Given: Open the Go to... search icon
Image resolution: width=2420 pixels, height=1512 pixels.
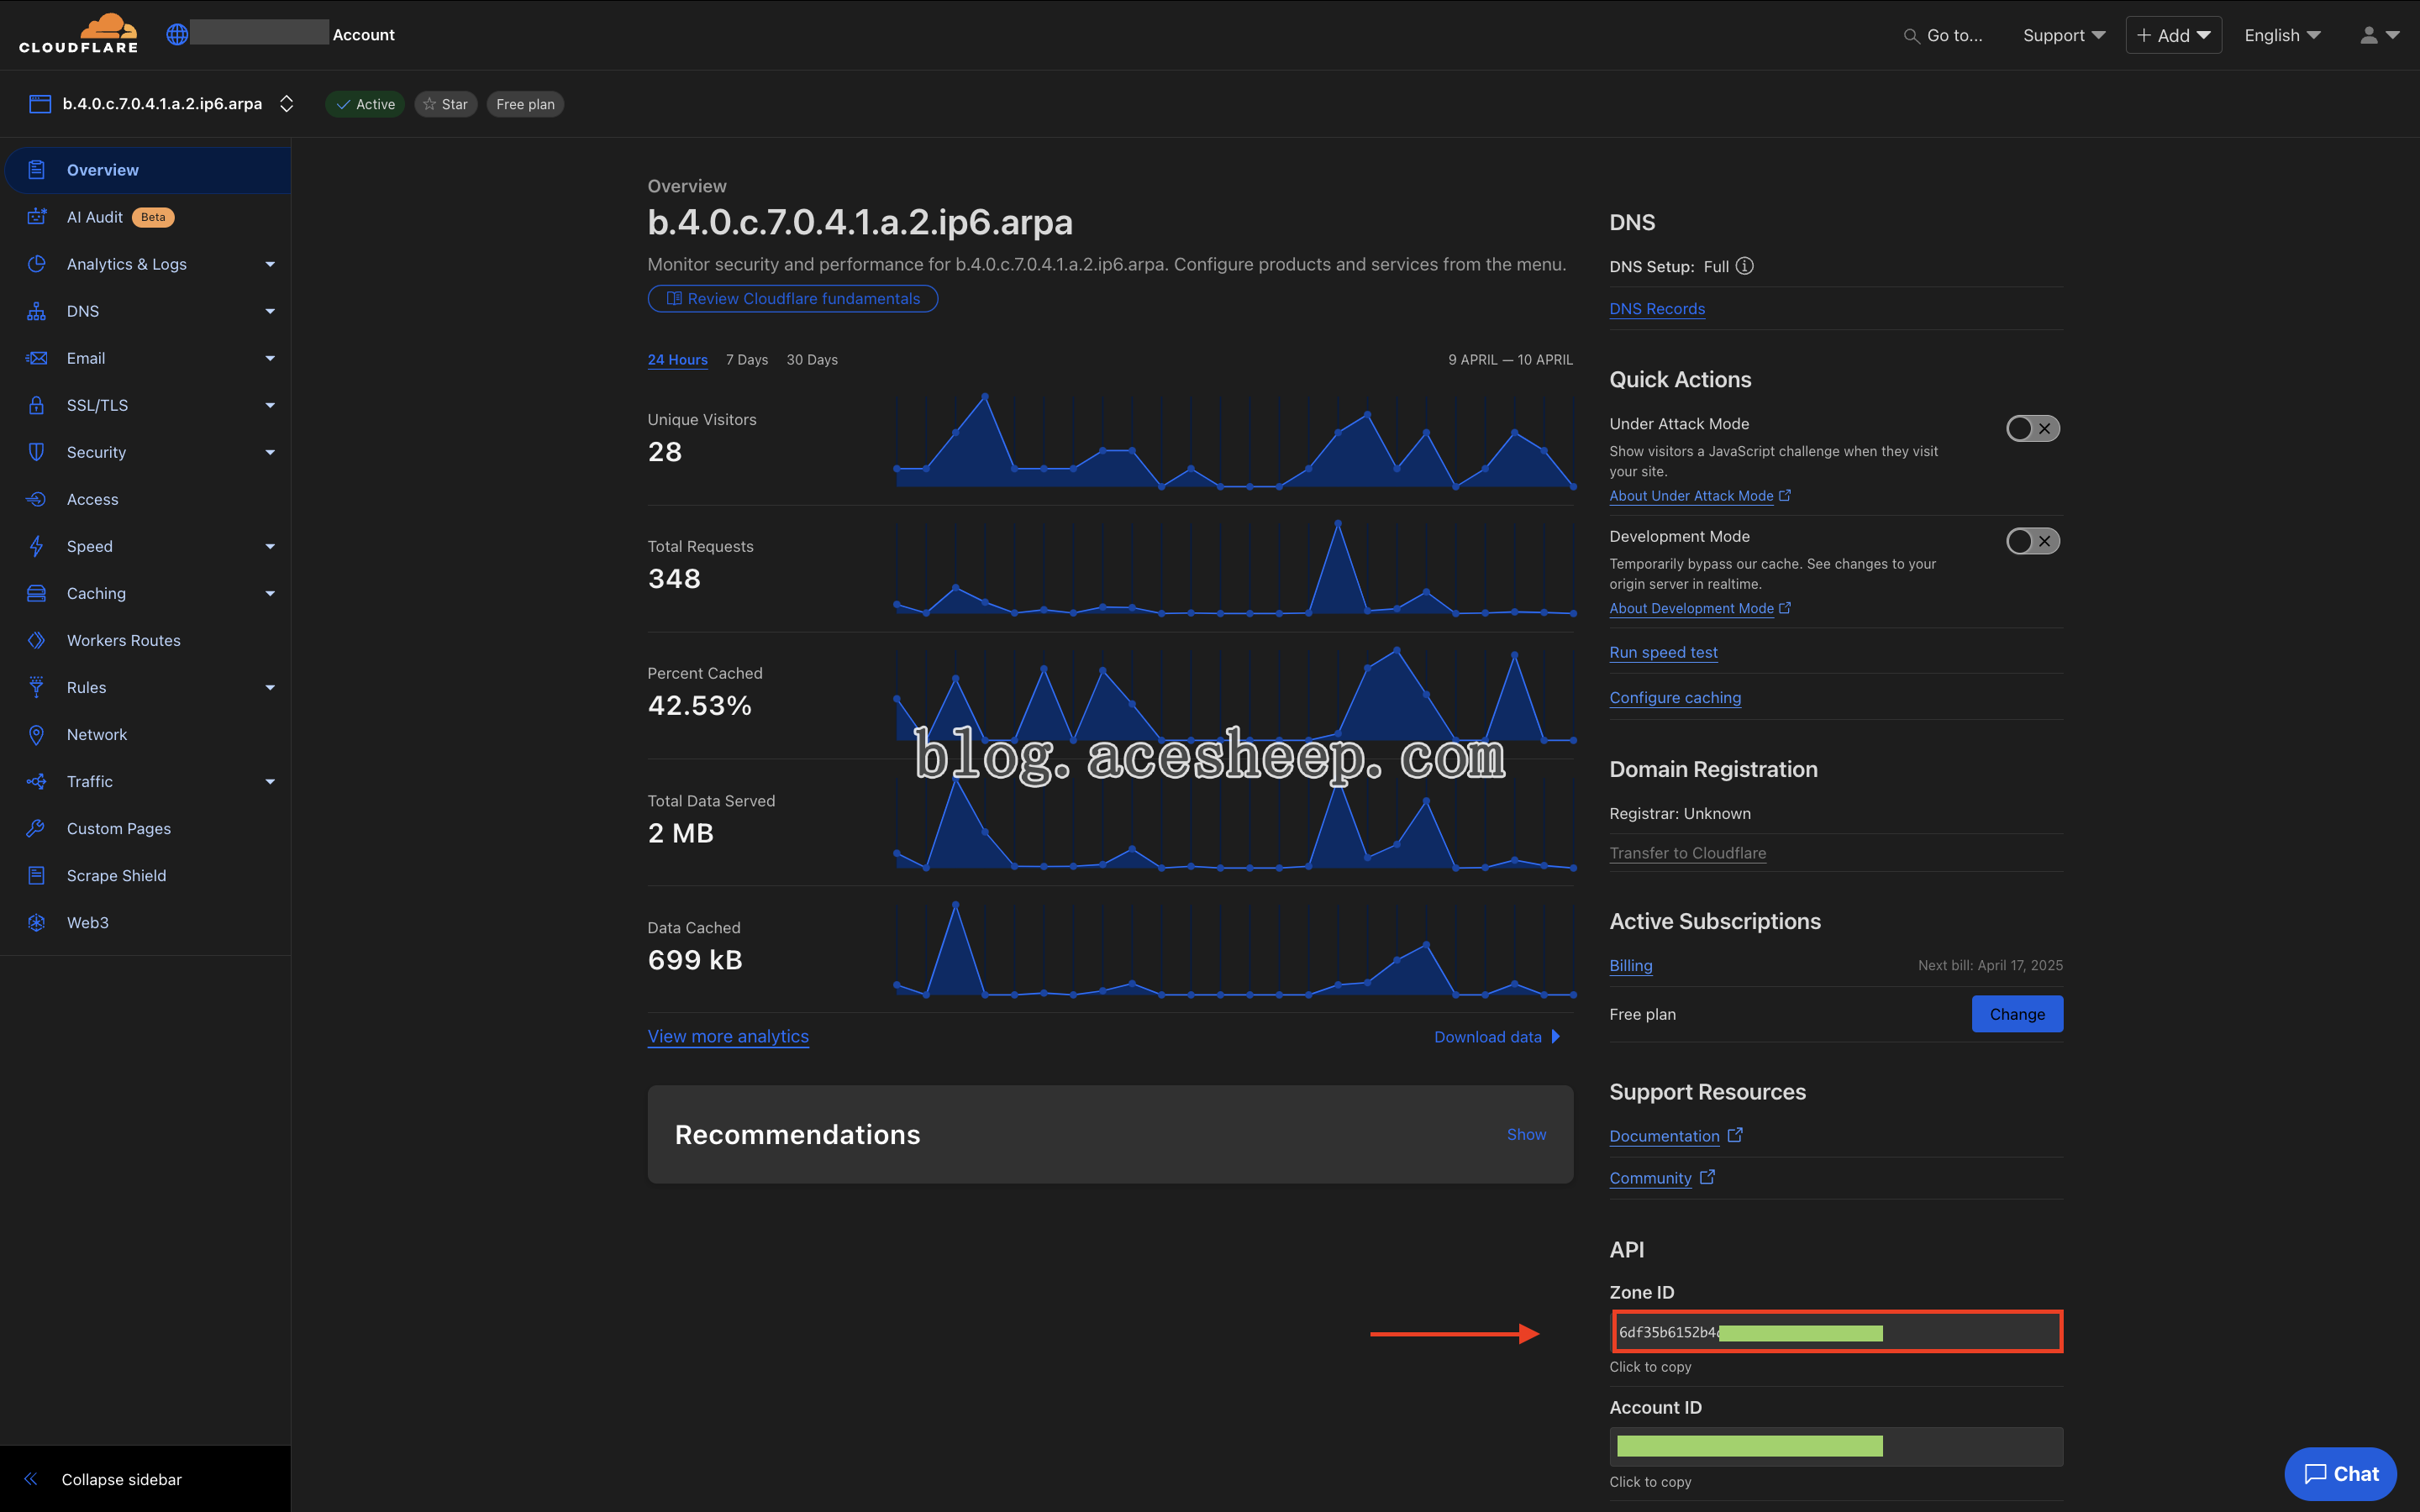Looking at the screenshot, I should tap(1911, 35).
